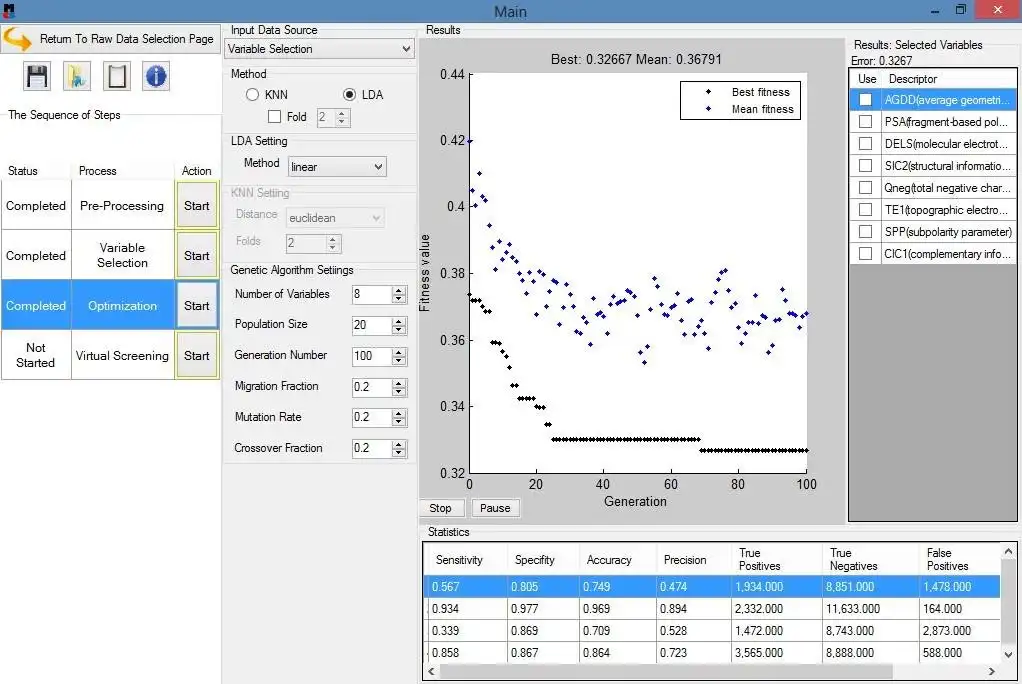Viewport: 1022px width, 684px height.
Task: Click the True Positives column header
Action: click(x=777, y=559)
